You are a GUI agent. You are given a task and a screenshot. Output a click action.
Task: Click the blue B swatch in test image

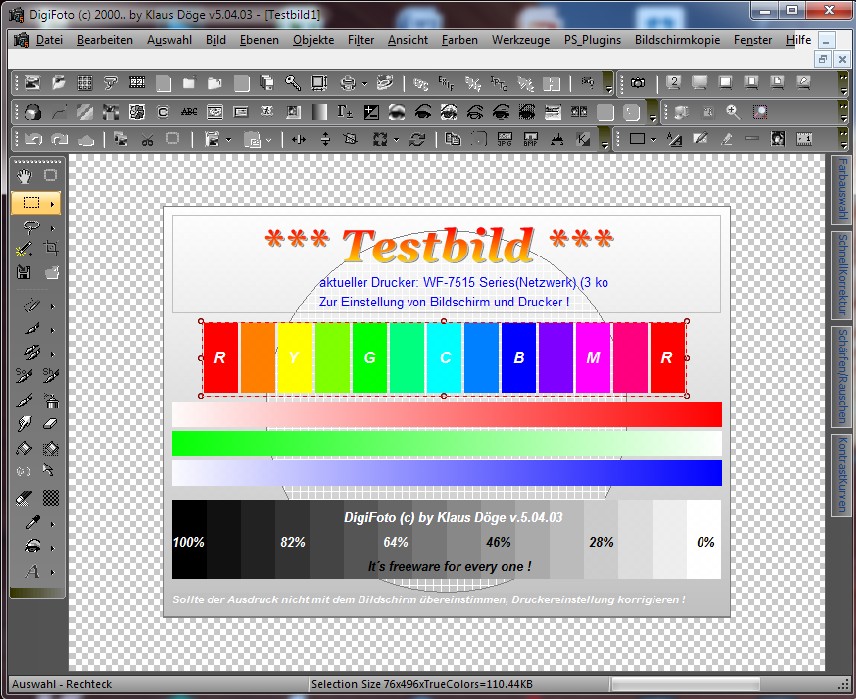[x=519, y=358]
